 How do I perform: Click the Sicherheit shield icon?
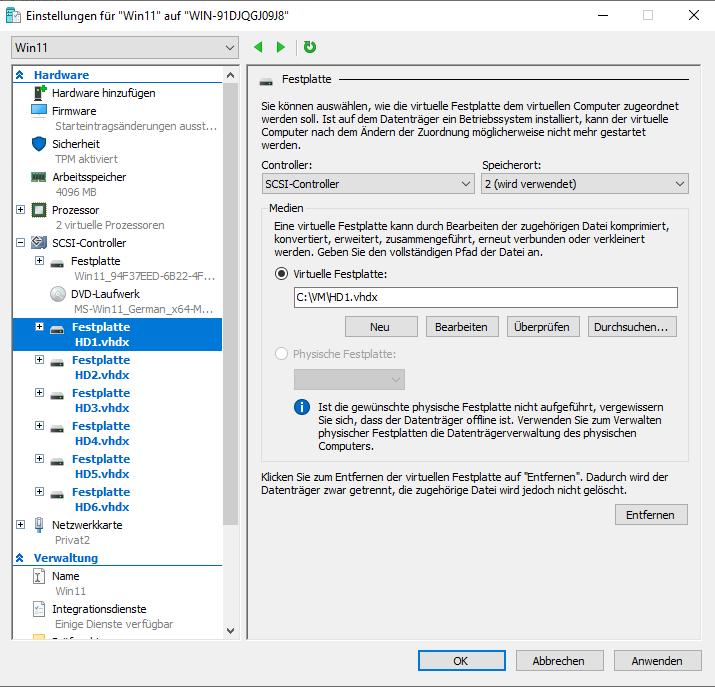tap(39, 144)
